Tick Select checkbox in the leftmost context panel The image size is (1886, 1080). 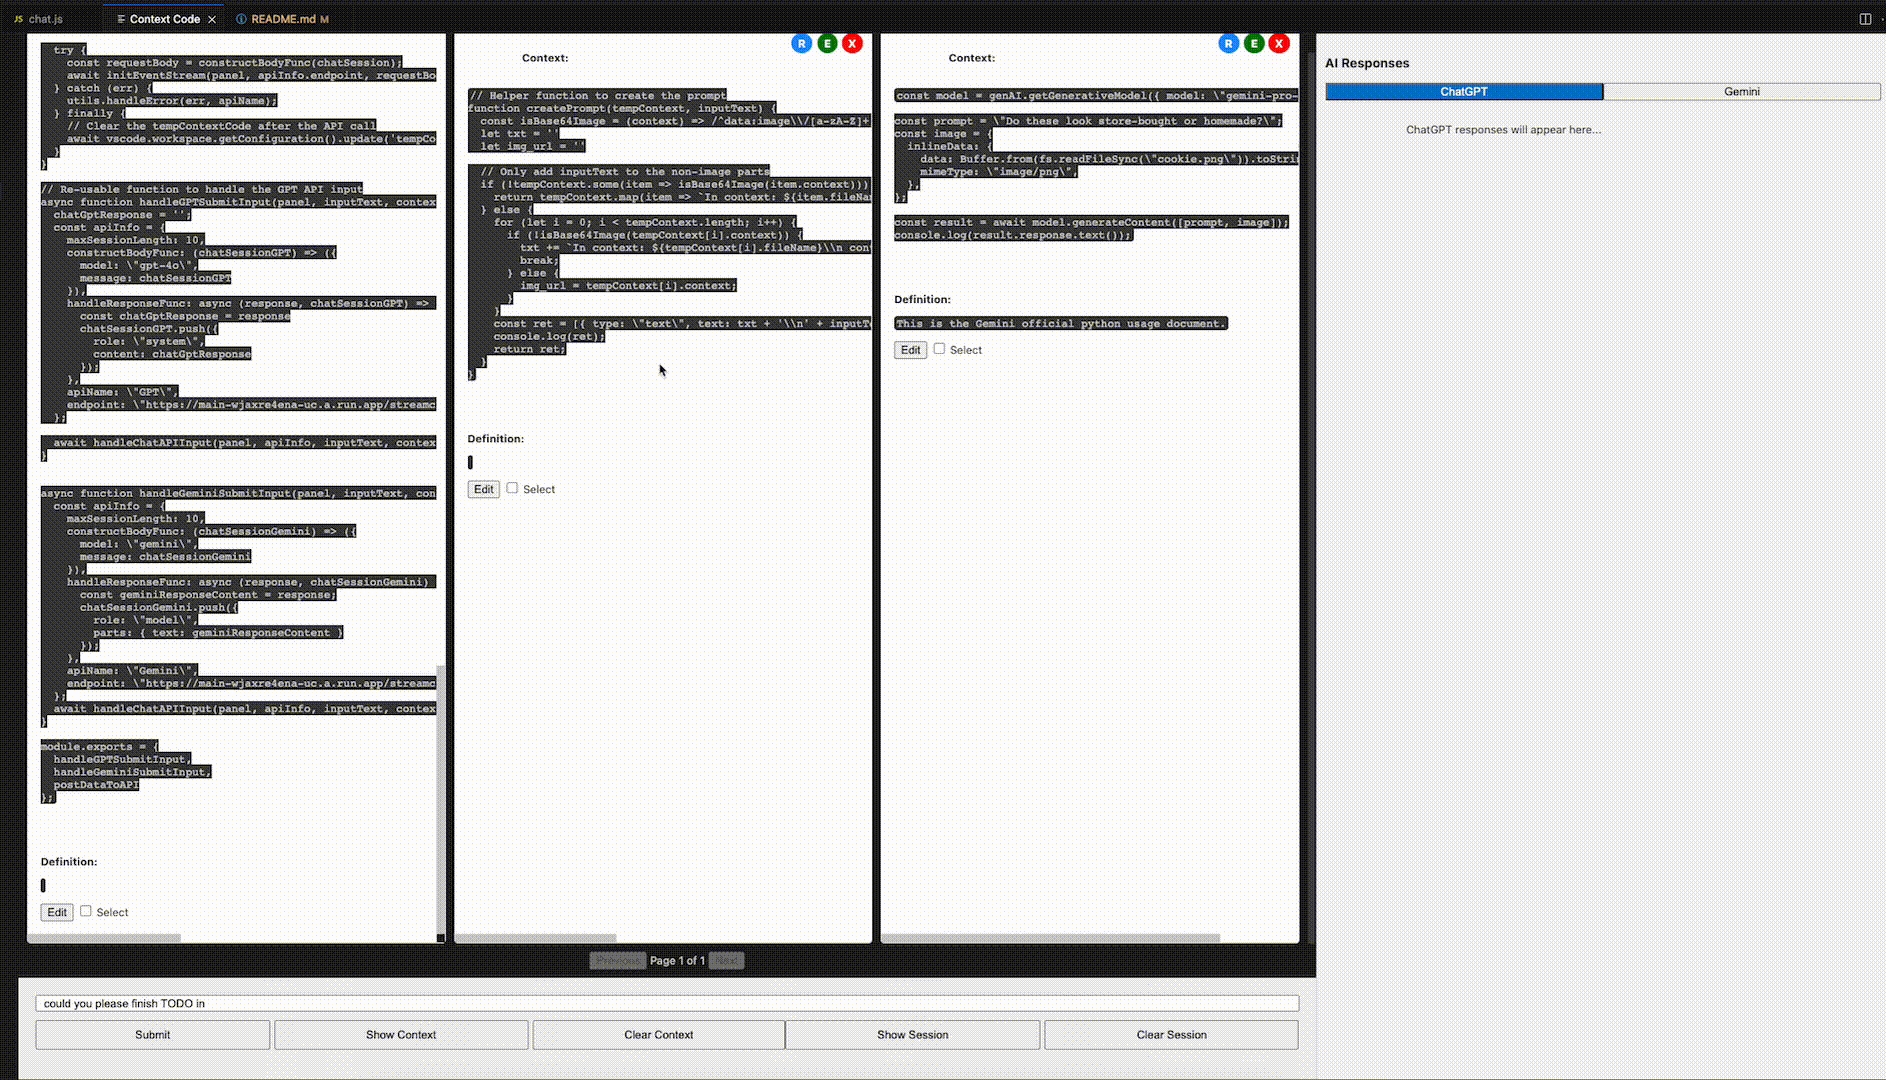click(x=86, y=911)
